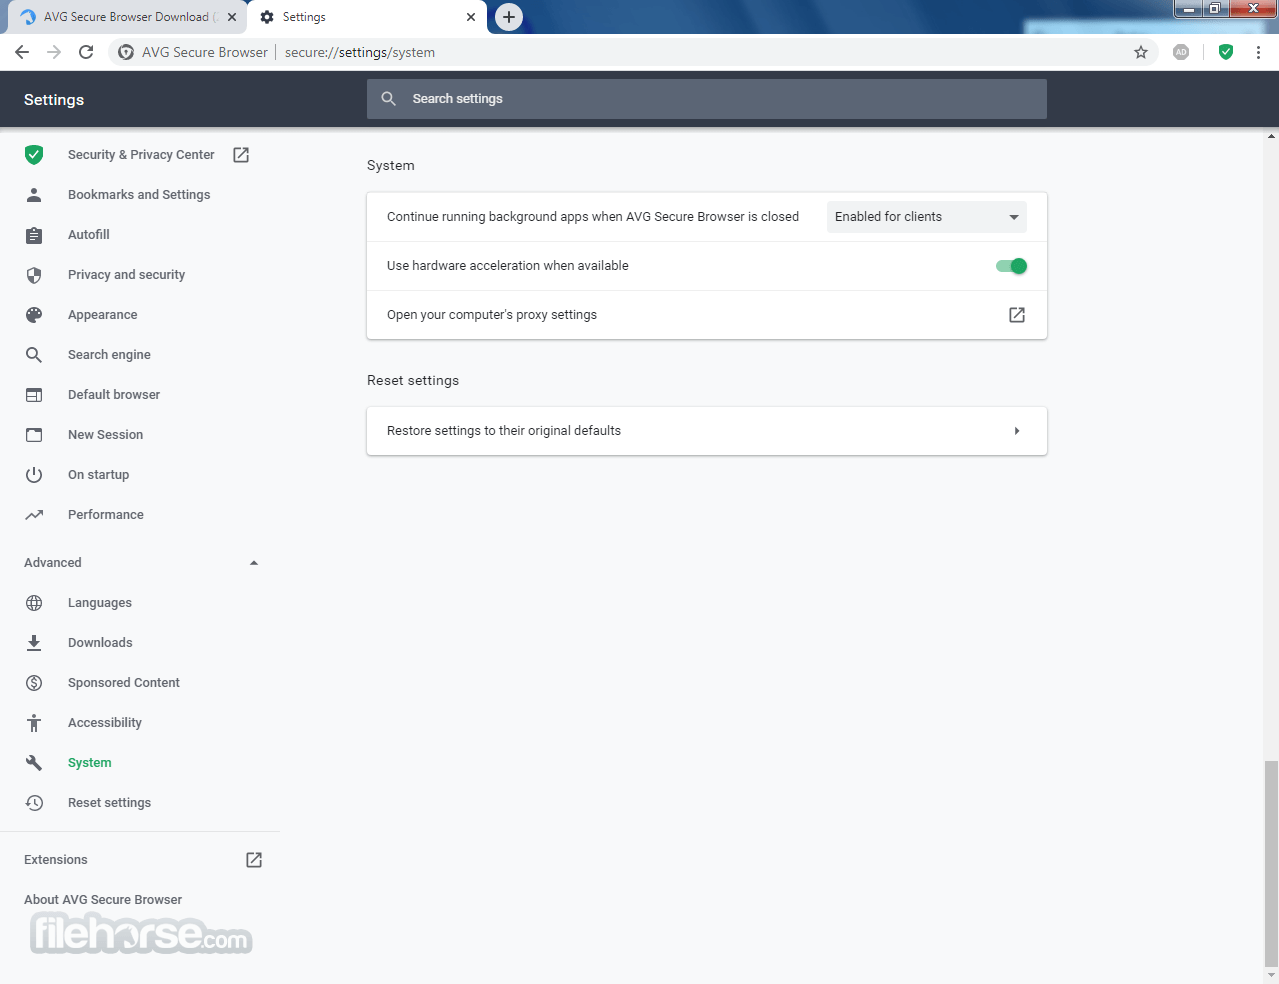Click the Search engine magnifier icon
1279x984 pixels.
pyautogui.click(x=34, y=355)
